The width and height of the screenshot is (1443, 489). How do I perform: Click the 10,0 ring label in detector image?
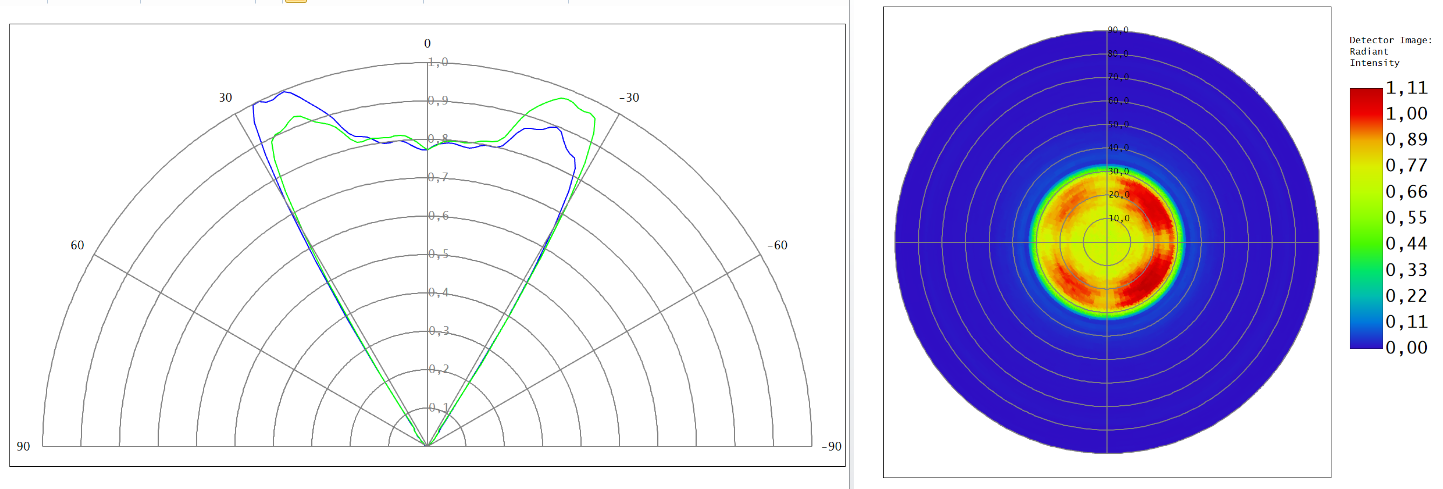(1119, 218)
